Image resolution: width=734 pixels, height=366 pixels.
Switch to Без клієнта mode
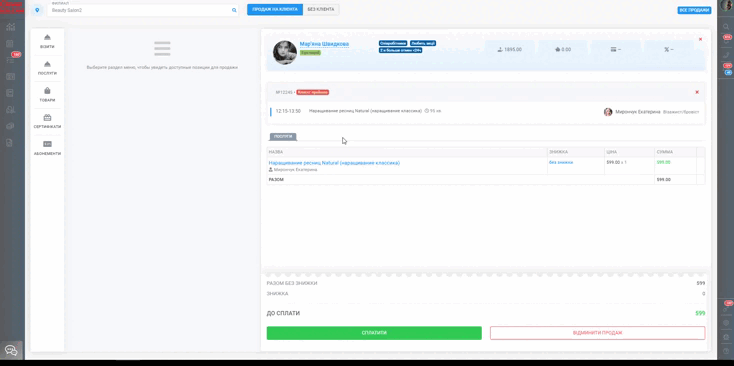[321, 9]
